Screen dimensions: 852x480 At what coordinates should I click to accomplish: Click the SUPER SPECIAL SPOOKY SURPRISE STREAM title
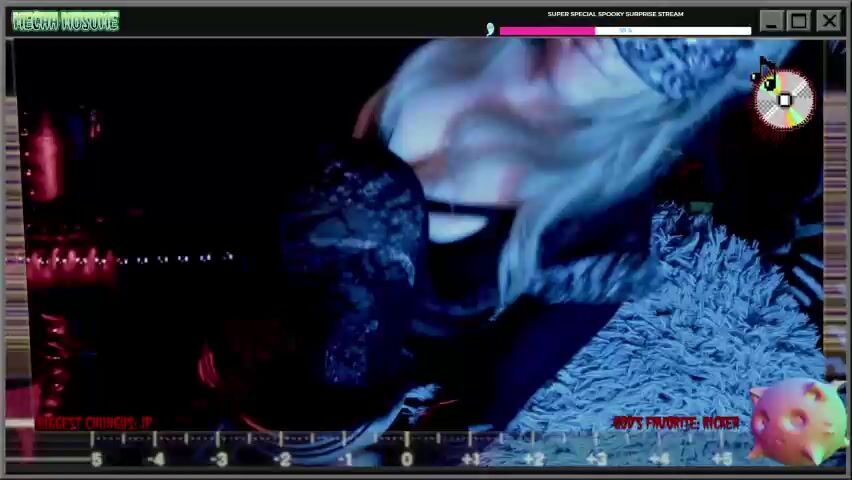[615, 14]
